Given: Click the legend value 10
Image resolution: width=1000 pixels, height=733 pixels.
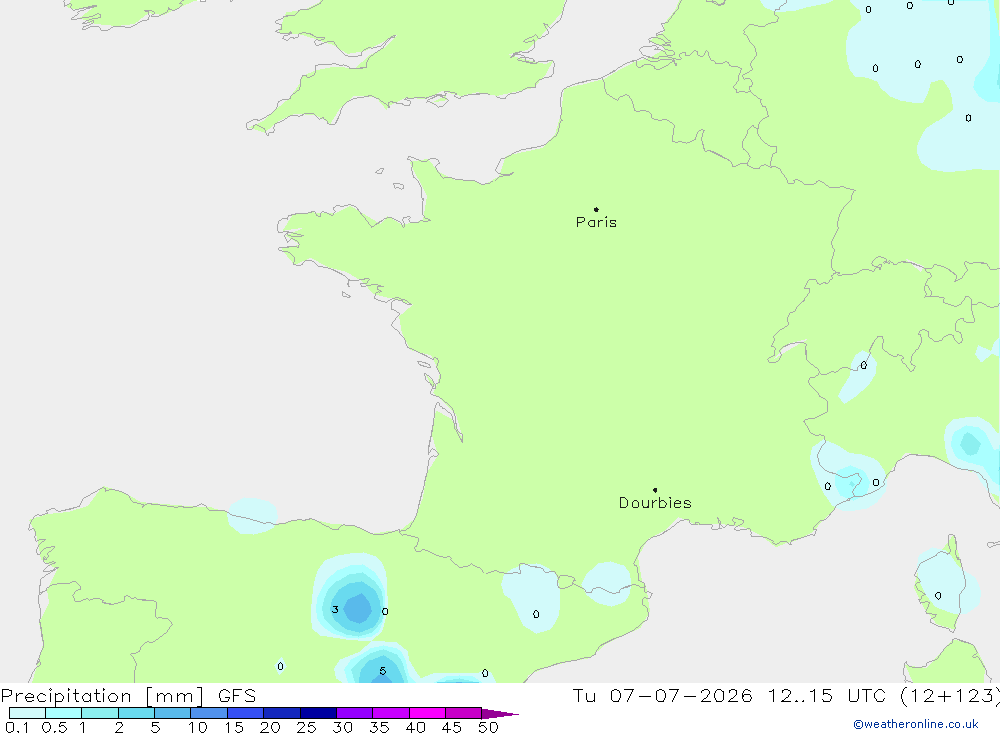Looking at the screenshot, I should click(x=198, y=727).
